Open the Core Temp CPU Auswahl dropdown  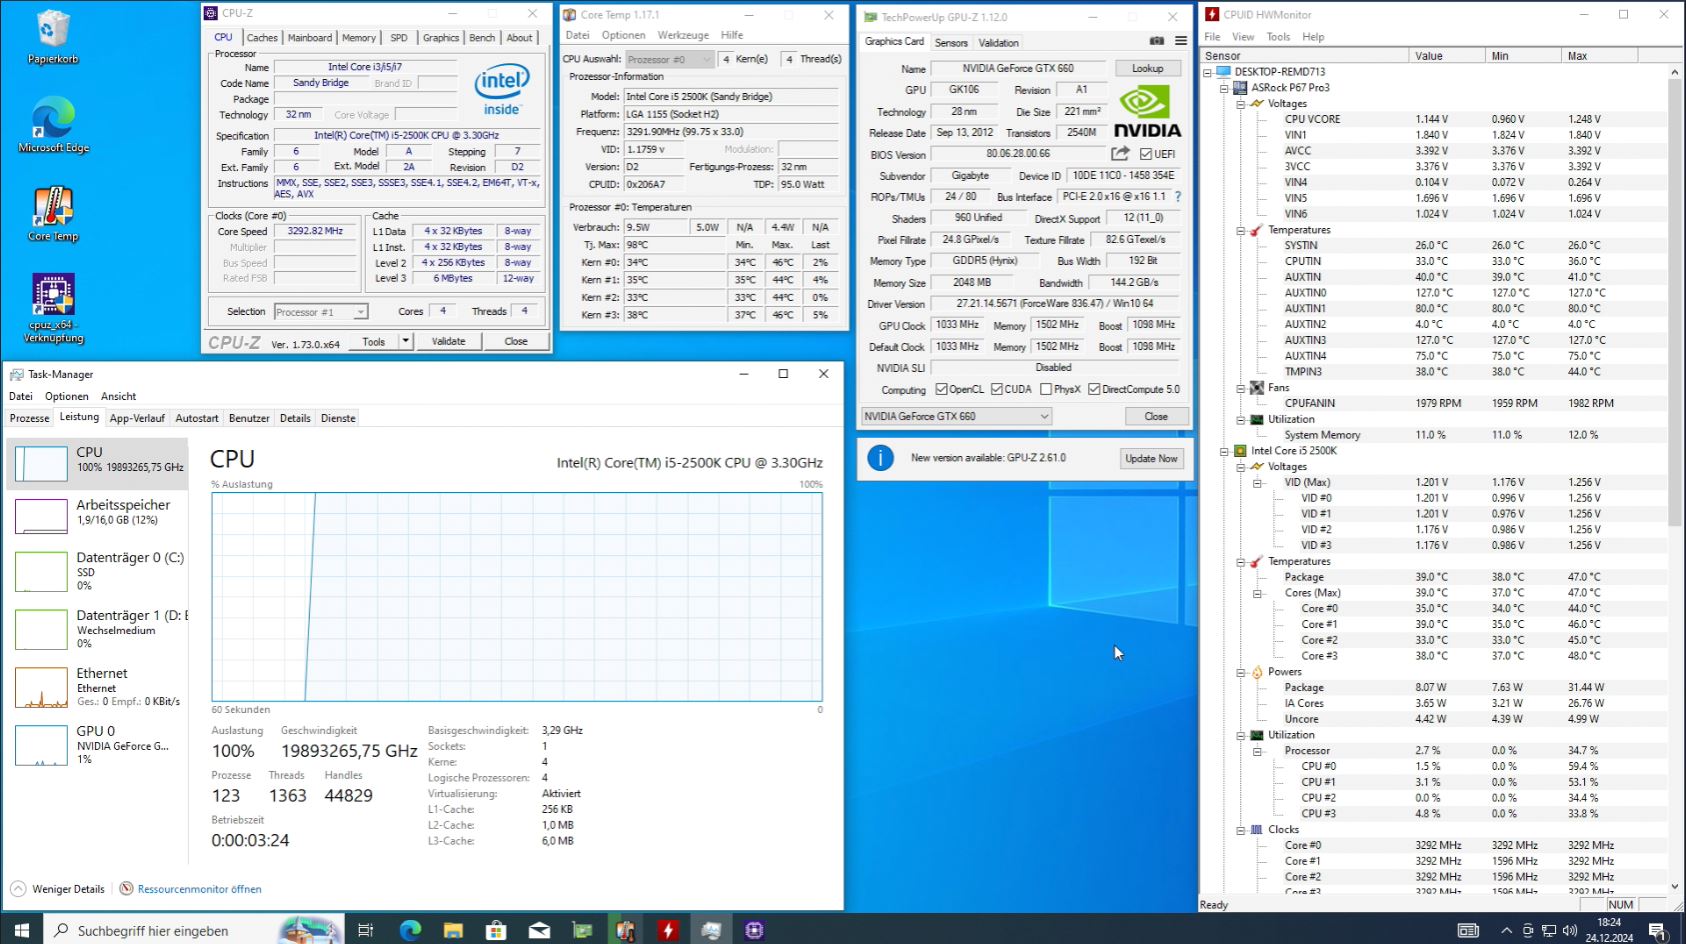pos(669,59)
